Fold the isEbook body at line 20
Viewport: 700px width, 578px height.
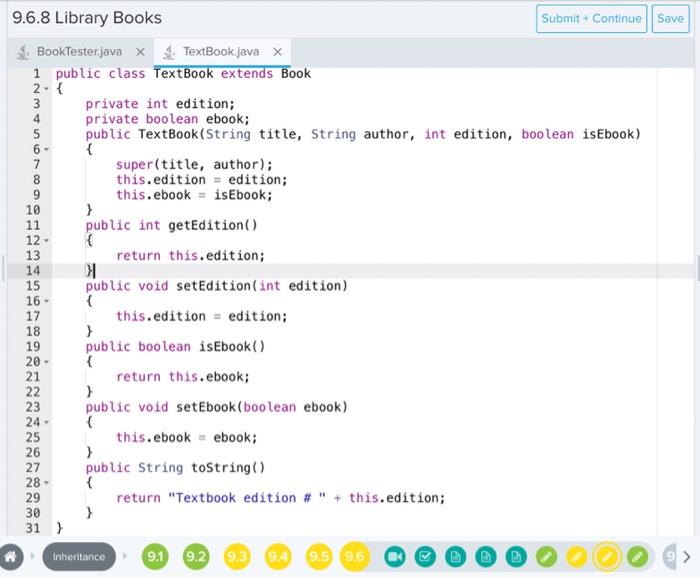[46, 362]
